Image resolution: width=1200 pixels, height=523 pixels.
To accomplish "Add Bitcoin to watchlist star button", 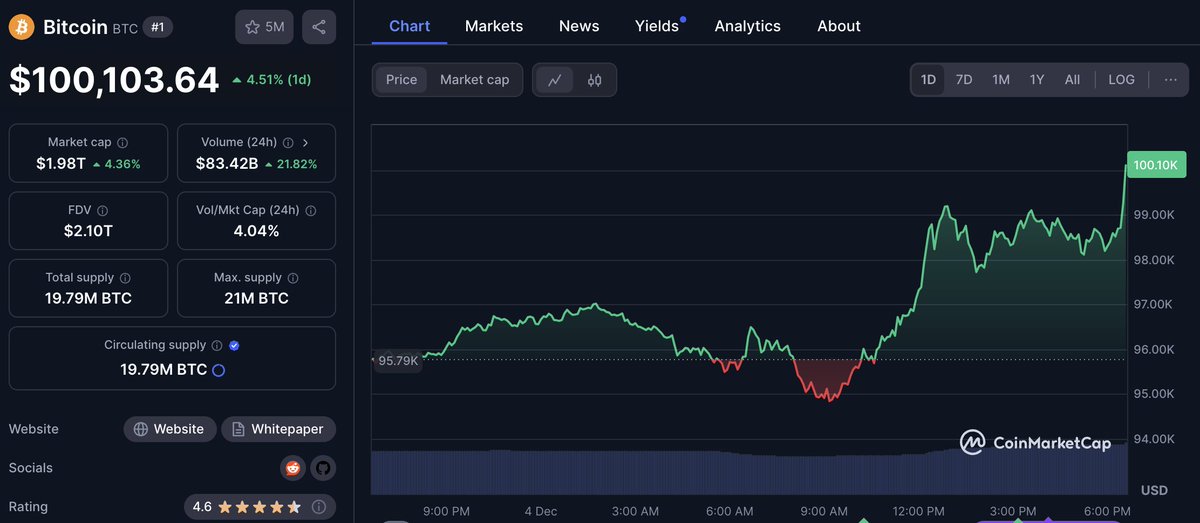I will (x=264, y=27).
